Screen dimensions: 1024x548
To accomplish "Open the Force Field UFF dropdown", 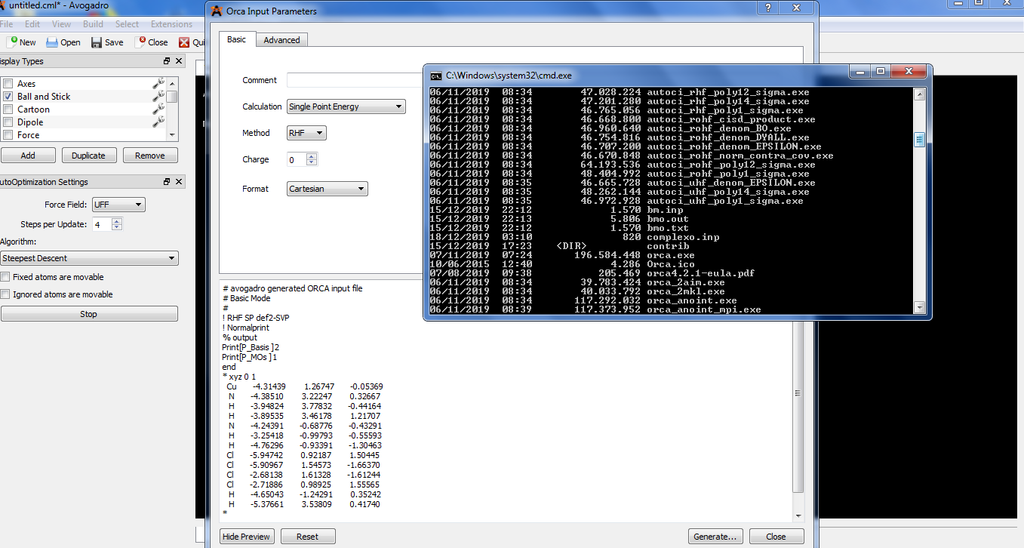I will pyautogui.click(x=118, y=204).
